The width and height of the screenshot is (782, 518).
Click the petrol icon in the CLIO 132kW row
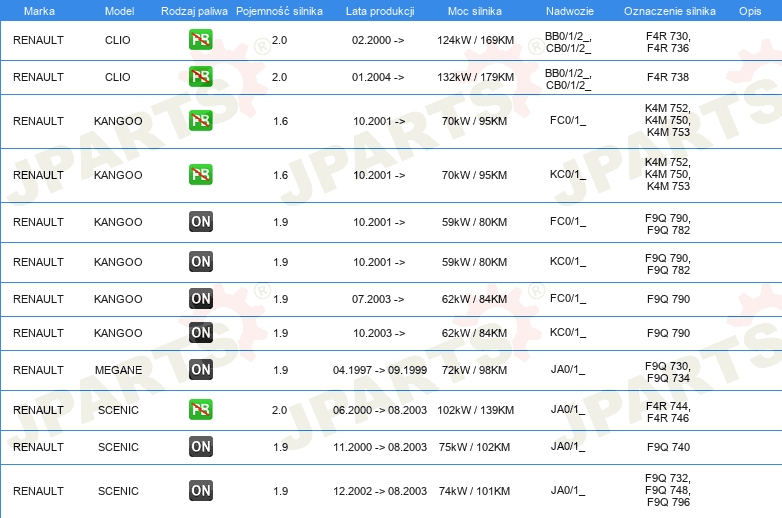(200, 77)
